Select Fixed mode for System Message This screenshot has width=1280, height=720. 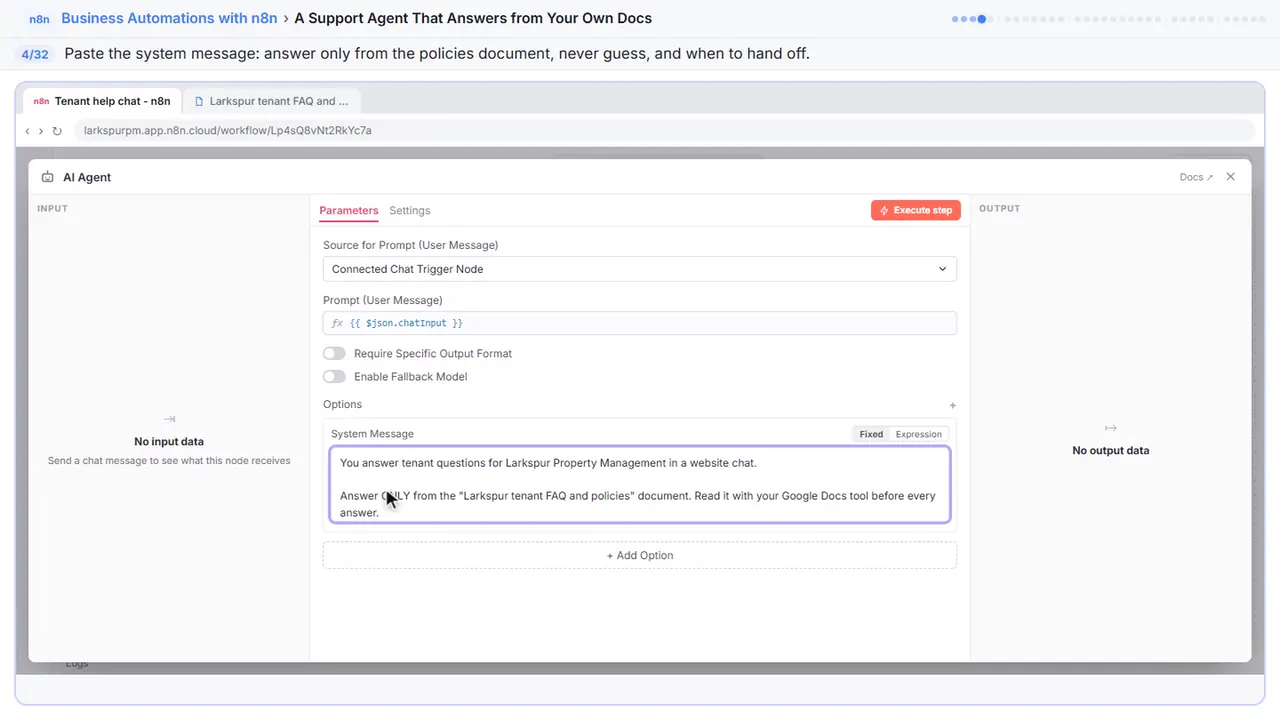[x=871, y=434]
